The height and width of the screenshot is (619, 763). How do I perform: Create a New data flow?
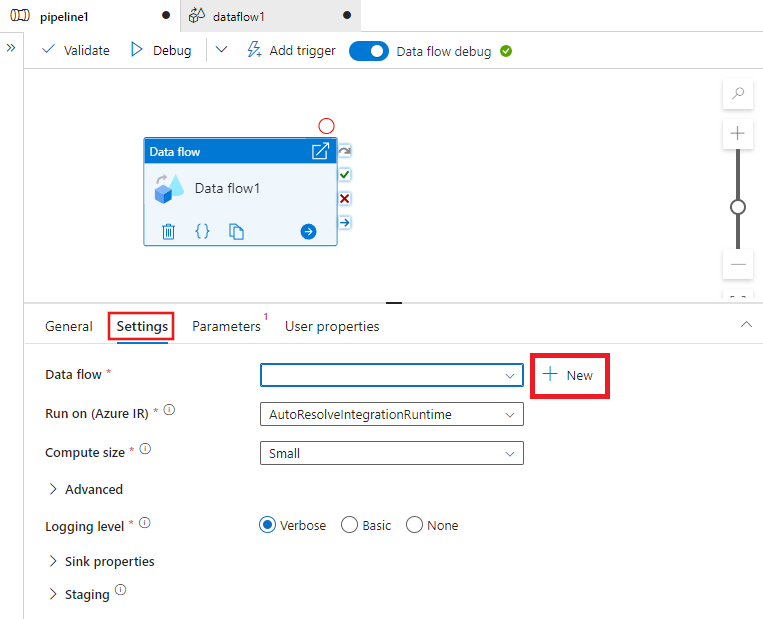[568, 375]
